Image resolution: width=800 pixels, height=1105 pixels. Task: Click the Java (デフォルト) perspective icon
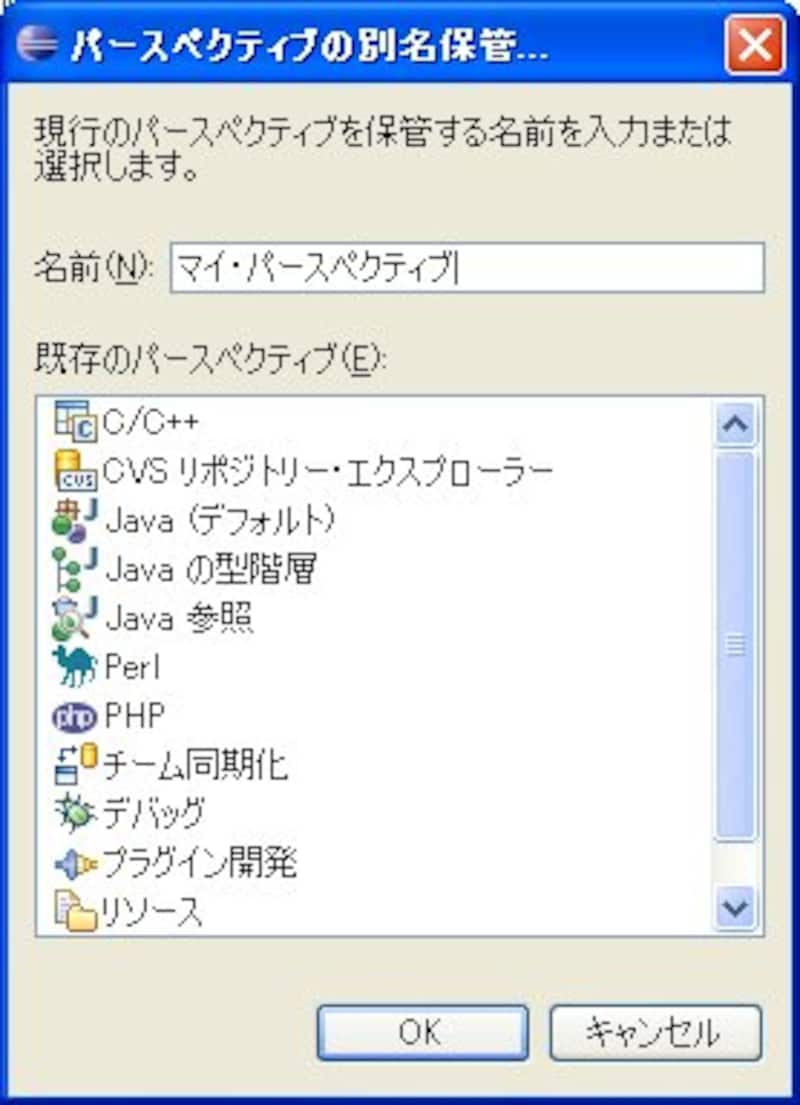(x=75, y=520)
